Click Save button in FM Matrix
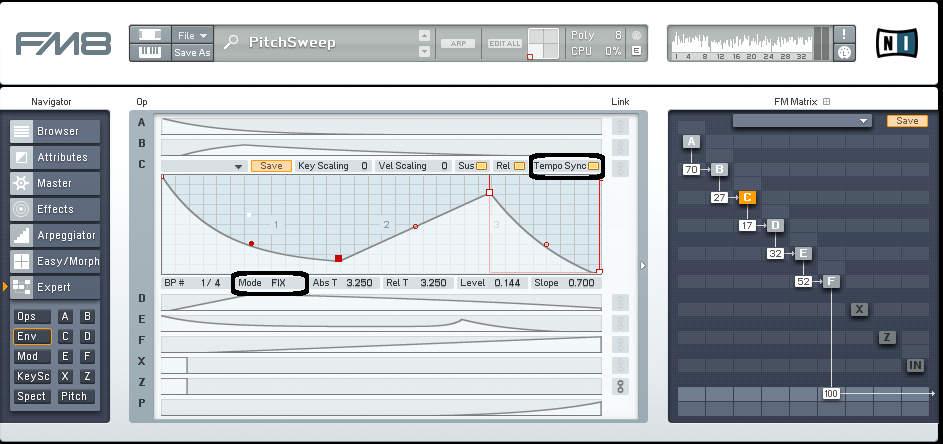Image resolution: width=943 pixels, height=444 pixels. click(907, 121)
